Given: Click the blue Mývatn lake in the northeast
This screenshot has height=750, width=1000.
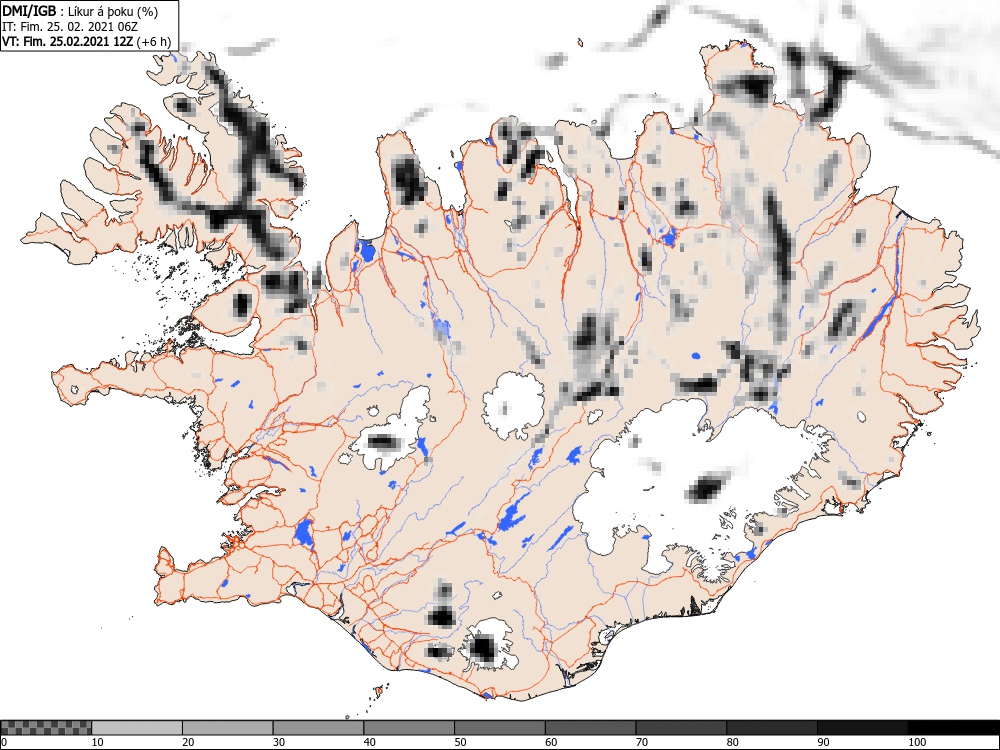Looking at the screenshot, I should click(668, 237).
